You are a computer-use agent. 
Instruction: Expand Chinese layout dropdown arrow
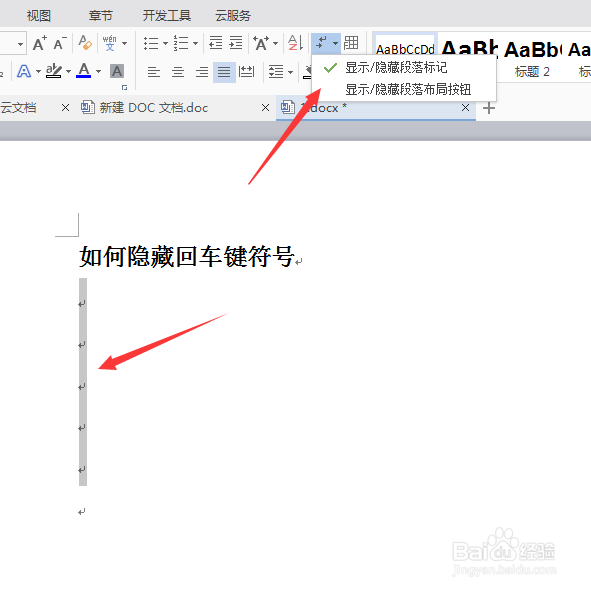tap(276, 43)
